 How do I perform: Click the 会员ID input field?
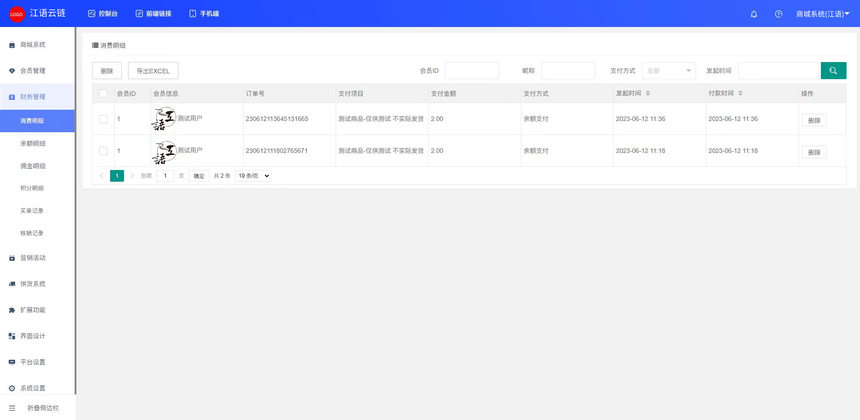click(471, 71)
